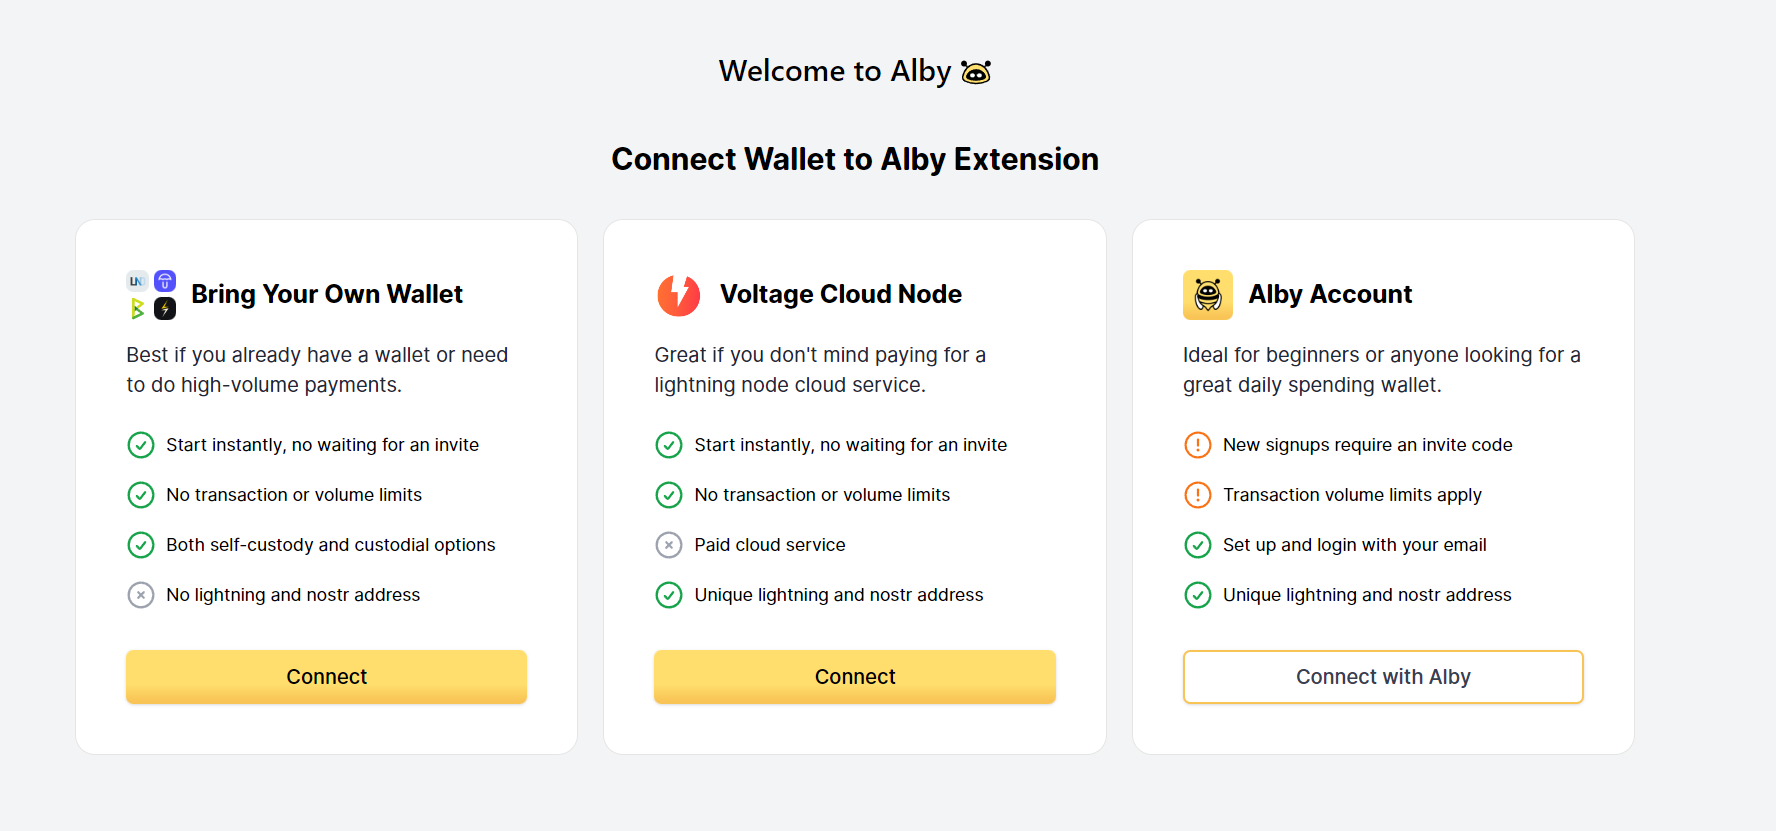Click the bee emoji beside Welcome to Alby
This screenshot has height=831, width=1776.
pos(975,73)
